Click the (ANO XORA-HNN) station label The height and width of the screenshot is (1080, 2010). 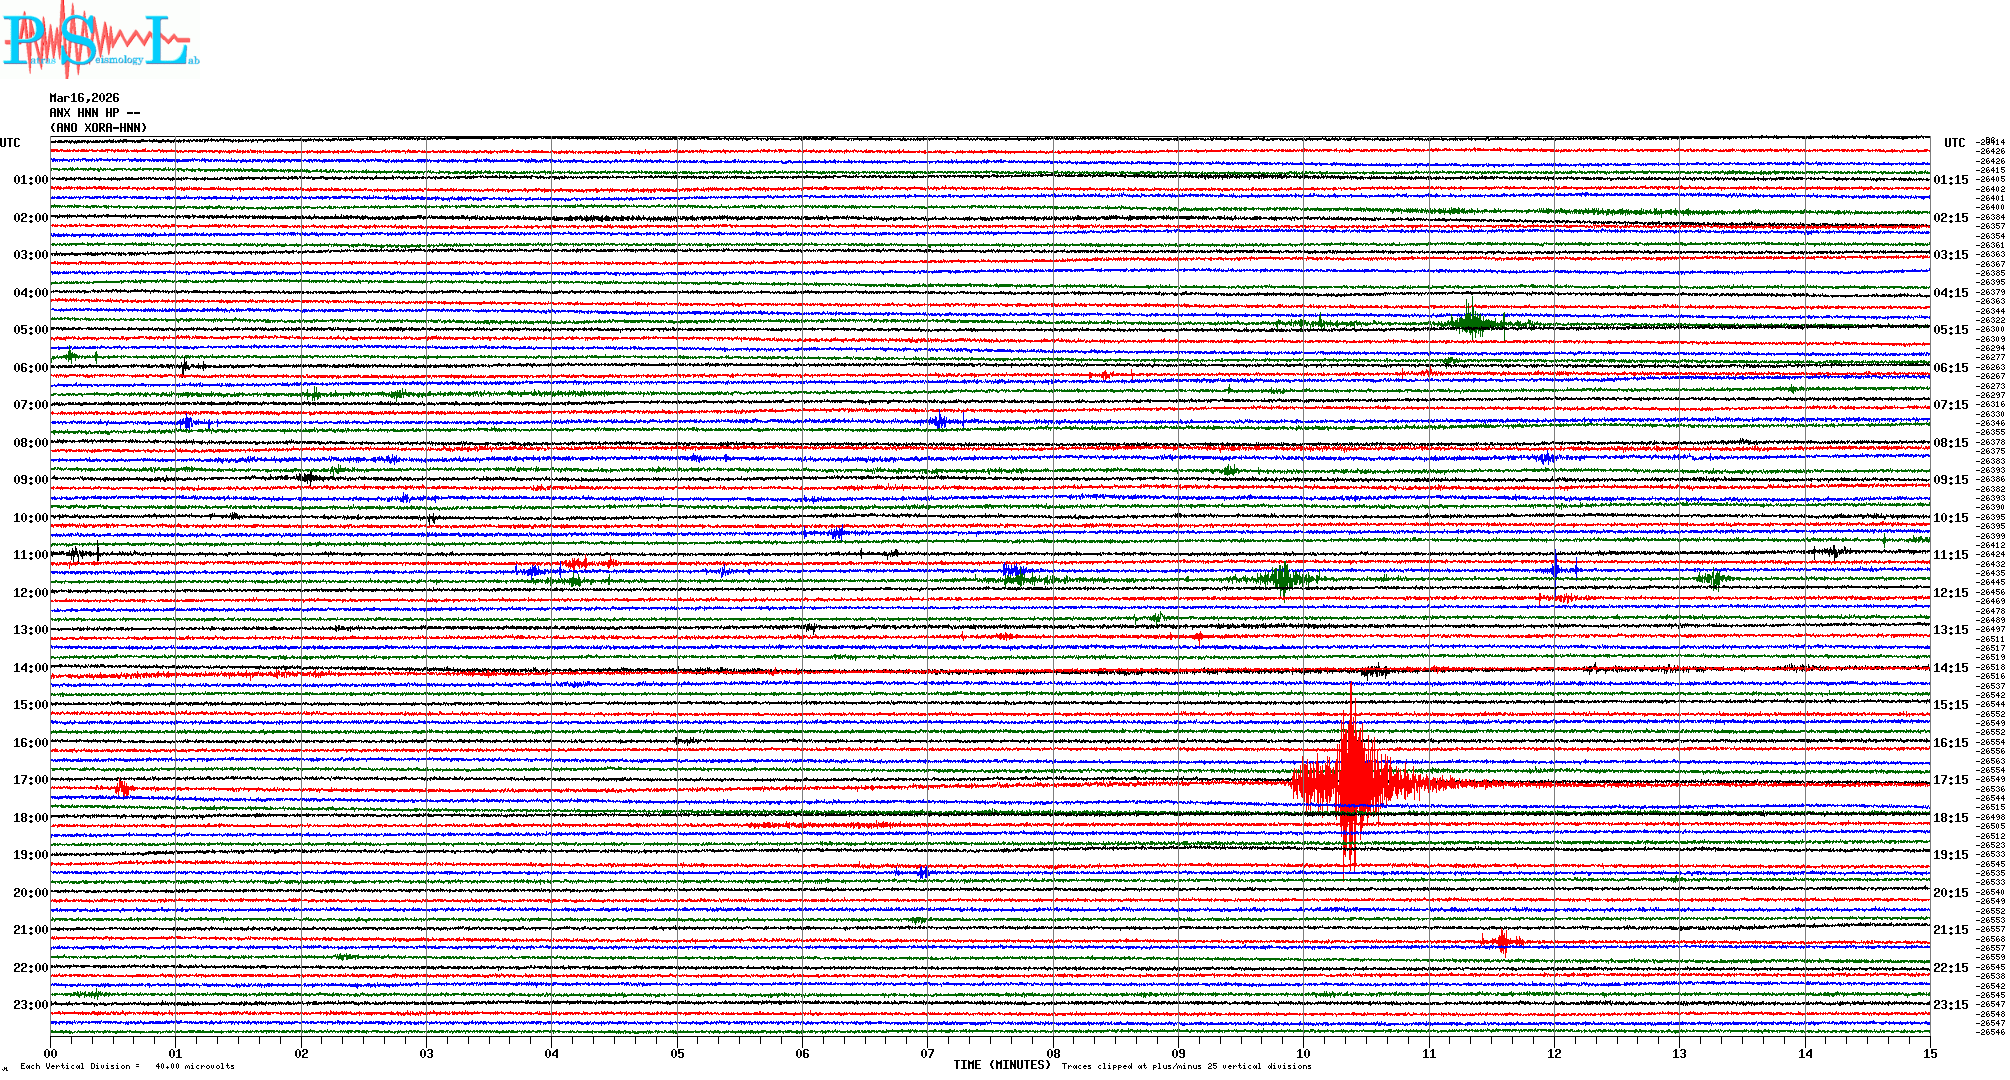coord(98,128)
